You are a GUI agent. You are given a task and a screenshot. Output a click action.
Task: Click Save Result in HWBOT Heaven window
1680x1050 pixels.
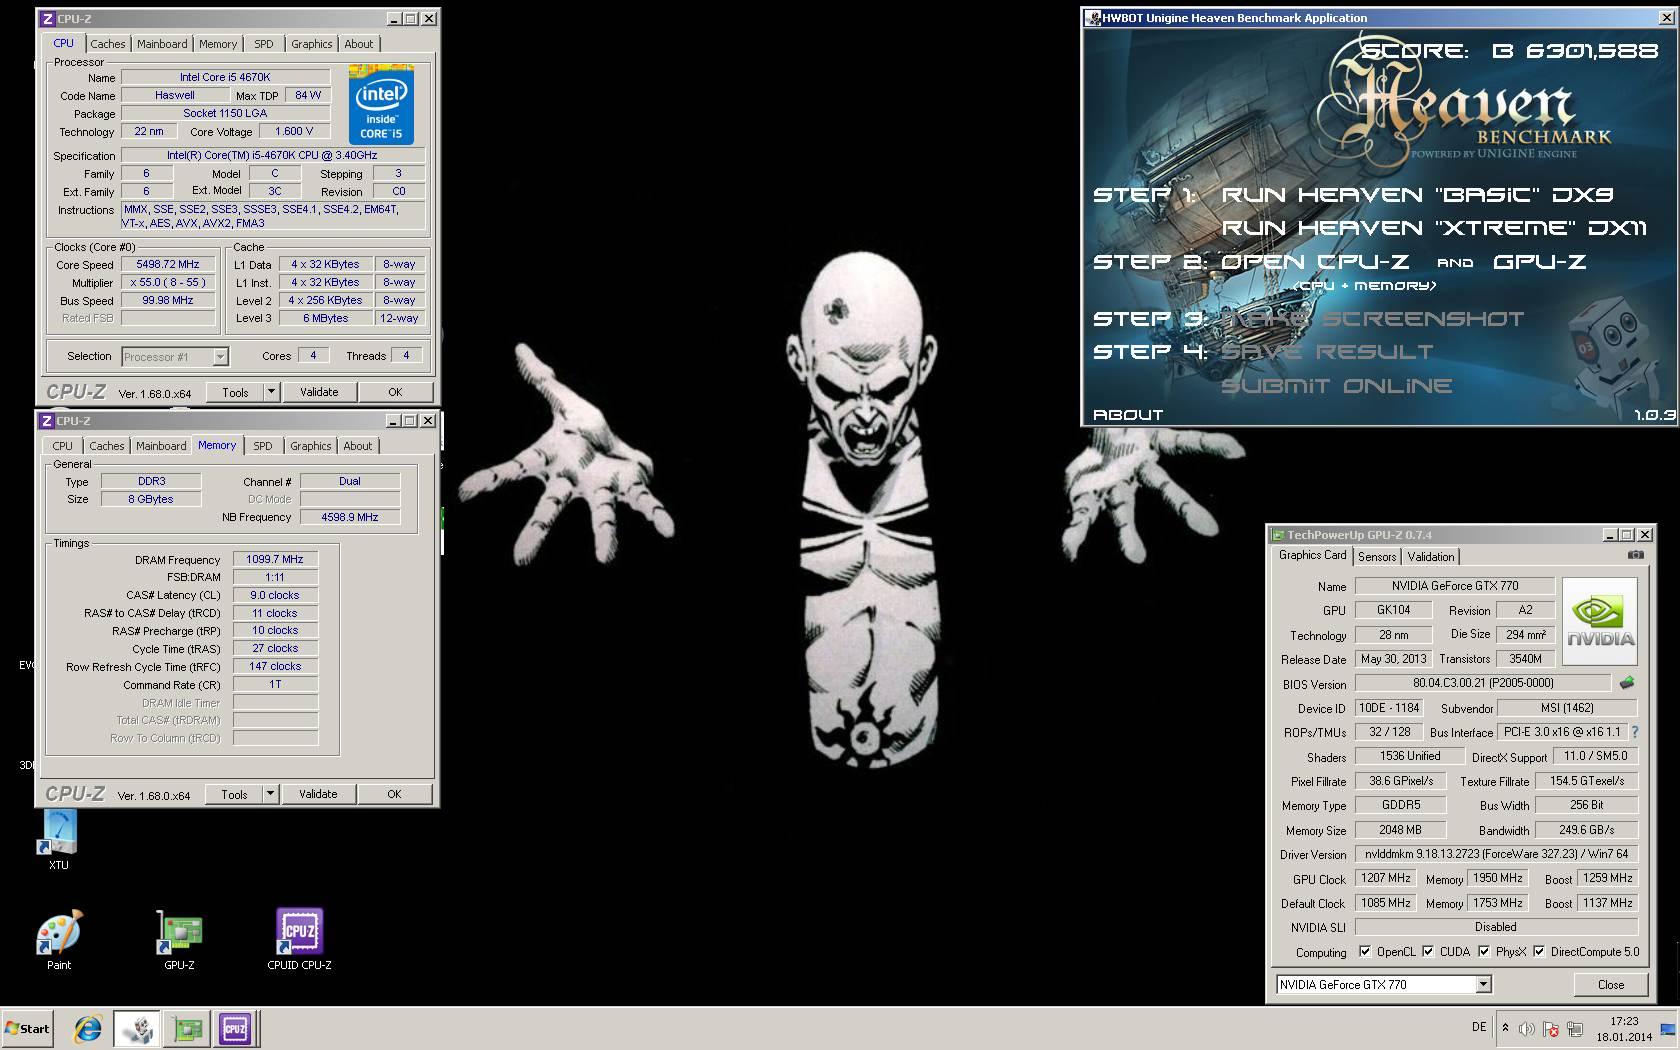point(1327,352)
